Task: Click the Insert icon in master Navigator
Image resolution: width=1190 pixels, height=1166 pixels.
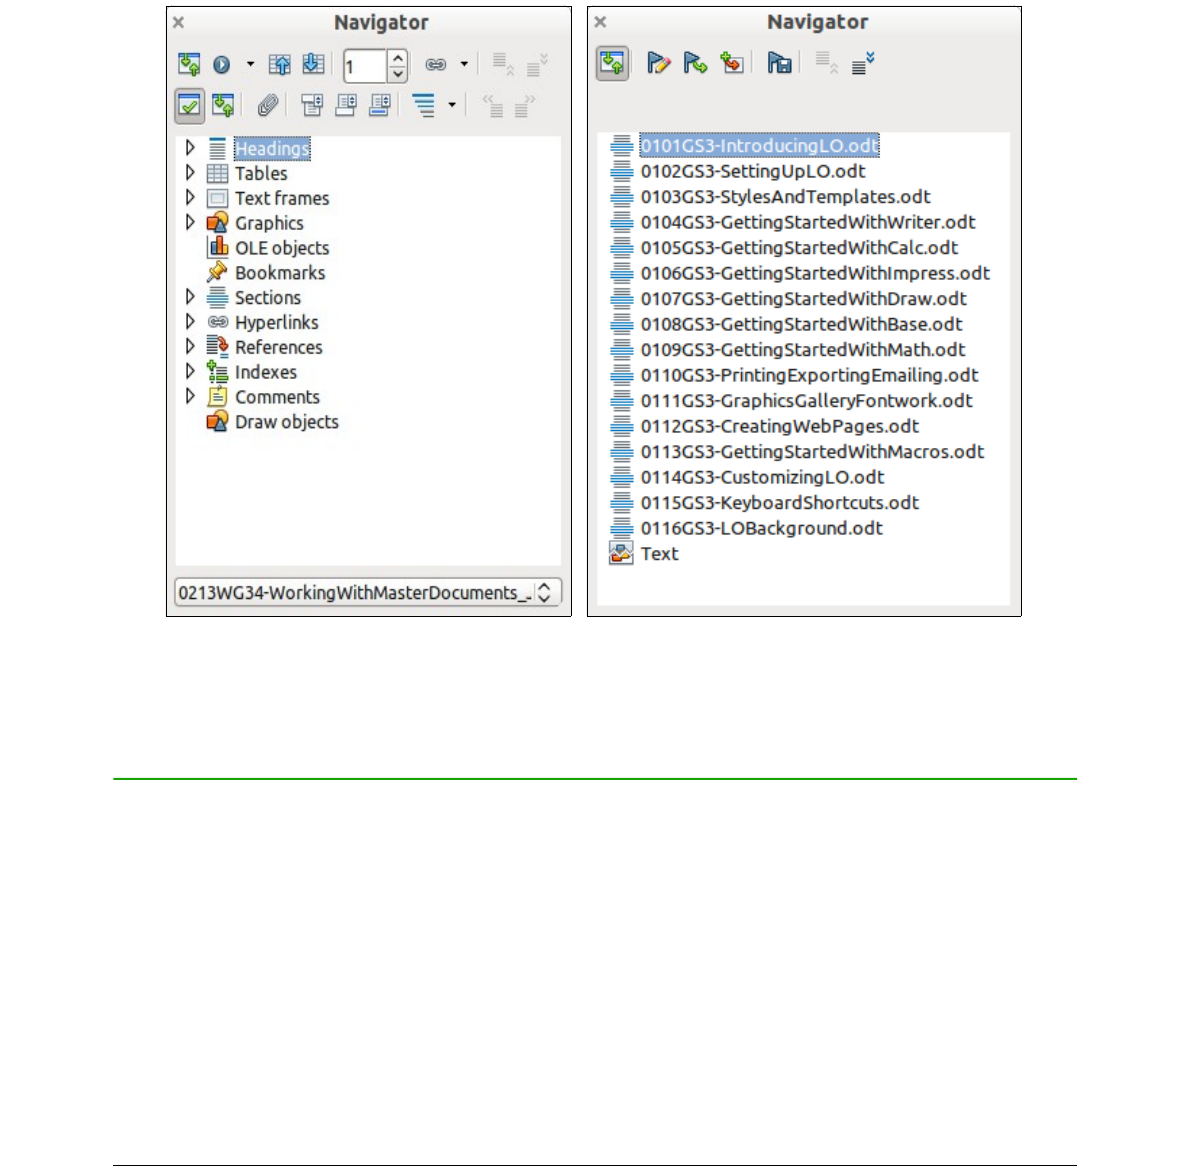Action: pyautogui.click(x=732, y=63)
